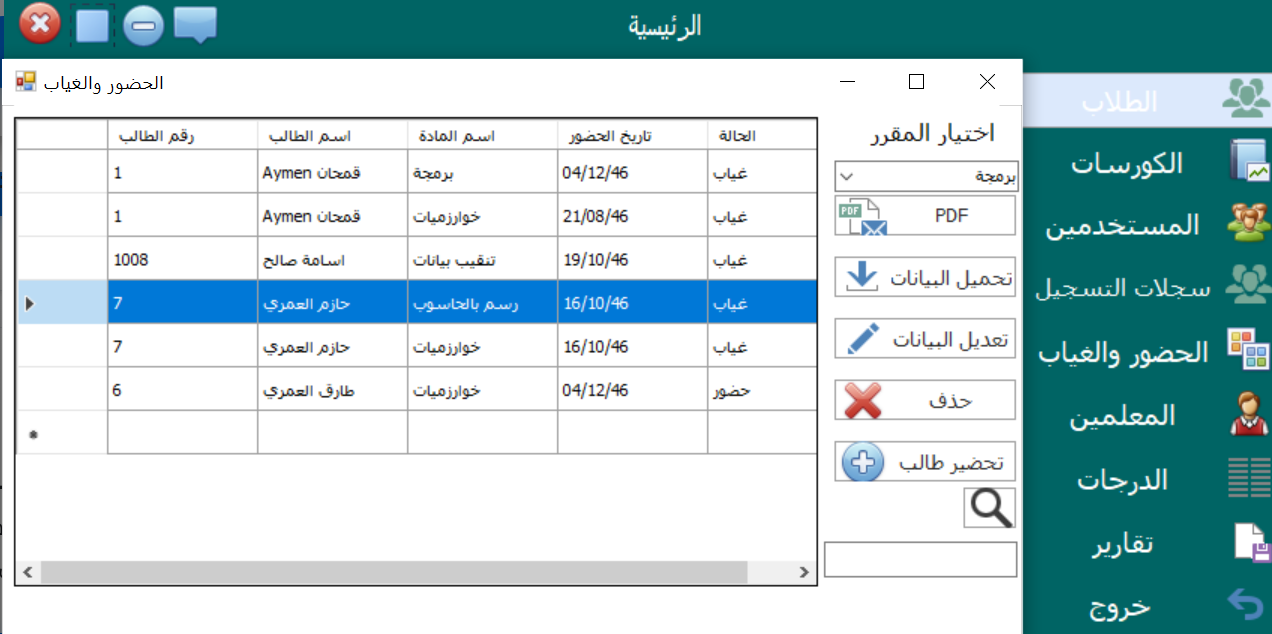Click تقارير report document icon
This screenshot has height=634, width=1272.
pos(1251,542)
